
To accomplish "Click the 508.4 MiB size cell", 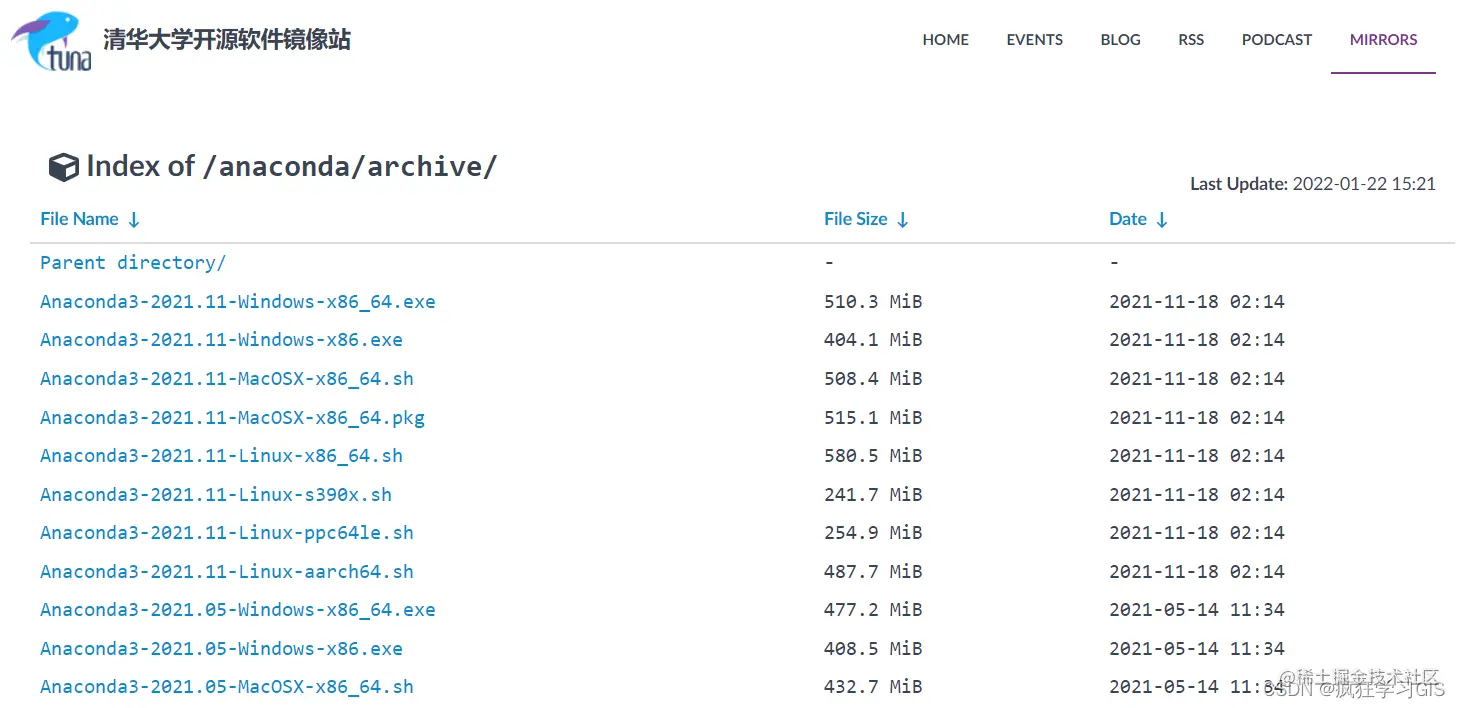I will [873, 379].
